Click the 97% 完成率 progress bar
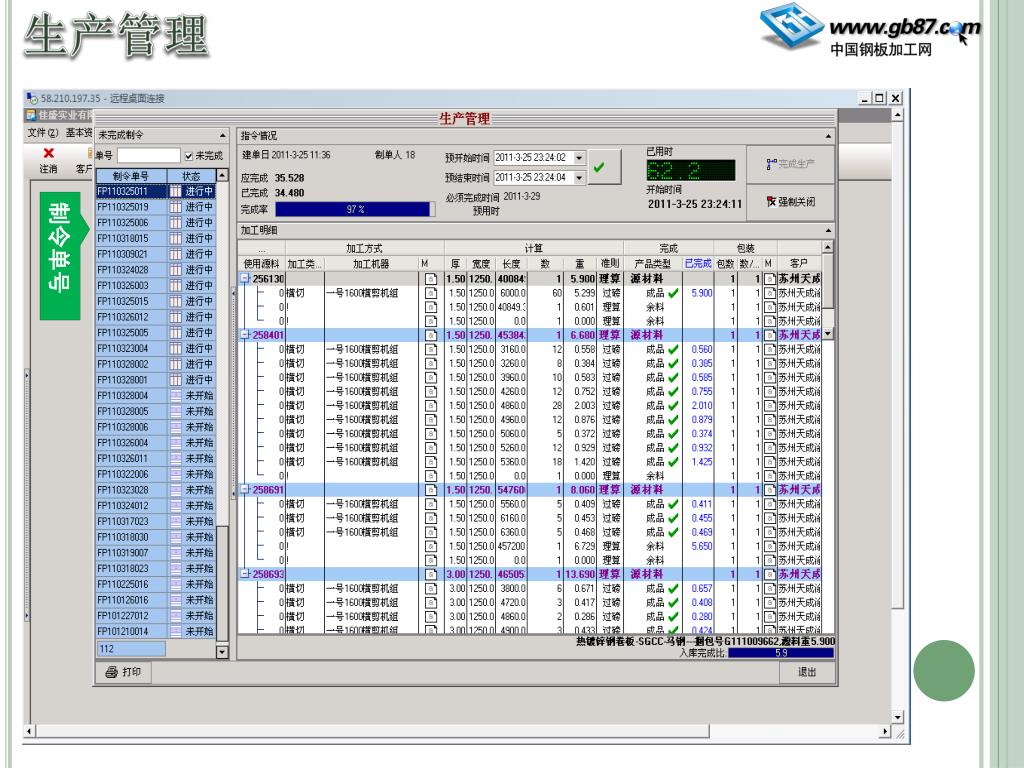Screen dimensions: 1024x768 (353, 209)
